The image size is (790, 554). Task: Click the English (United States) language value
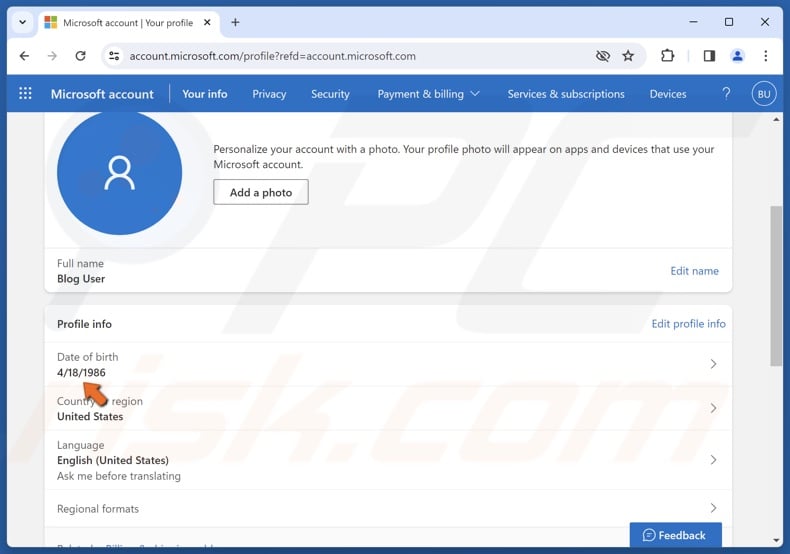click(x=113, y=460)
